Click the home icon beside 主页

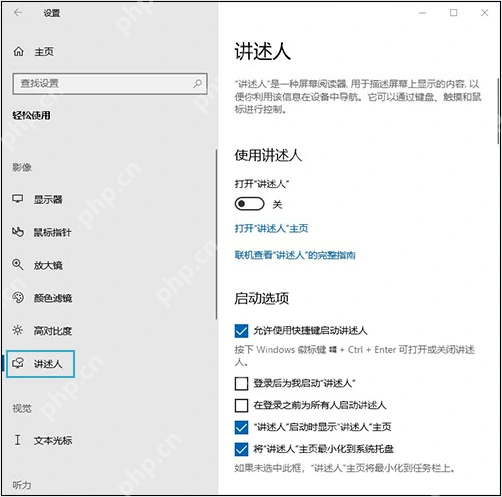click(x=18, y=51)
